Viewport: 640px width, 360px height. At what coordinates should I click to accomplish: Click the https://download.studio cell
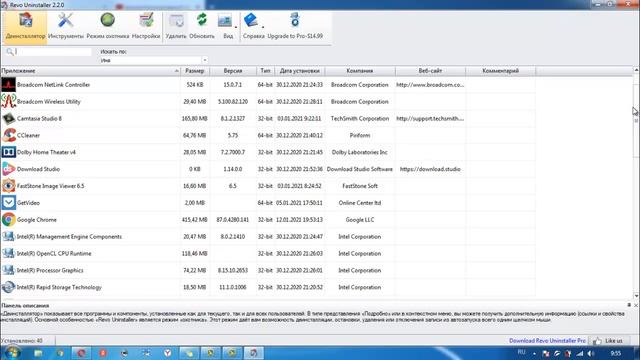(x=430, y=169)
